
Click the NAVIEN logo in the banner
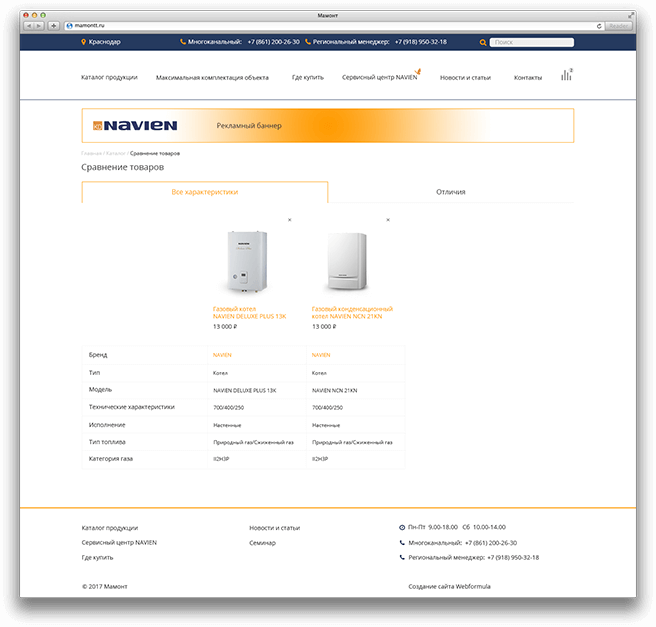(135, 125)
